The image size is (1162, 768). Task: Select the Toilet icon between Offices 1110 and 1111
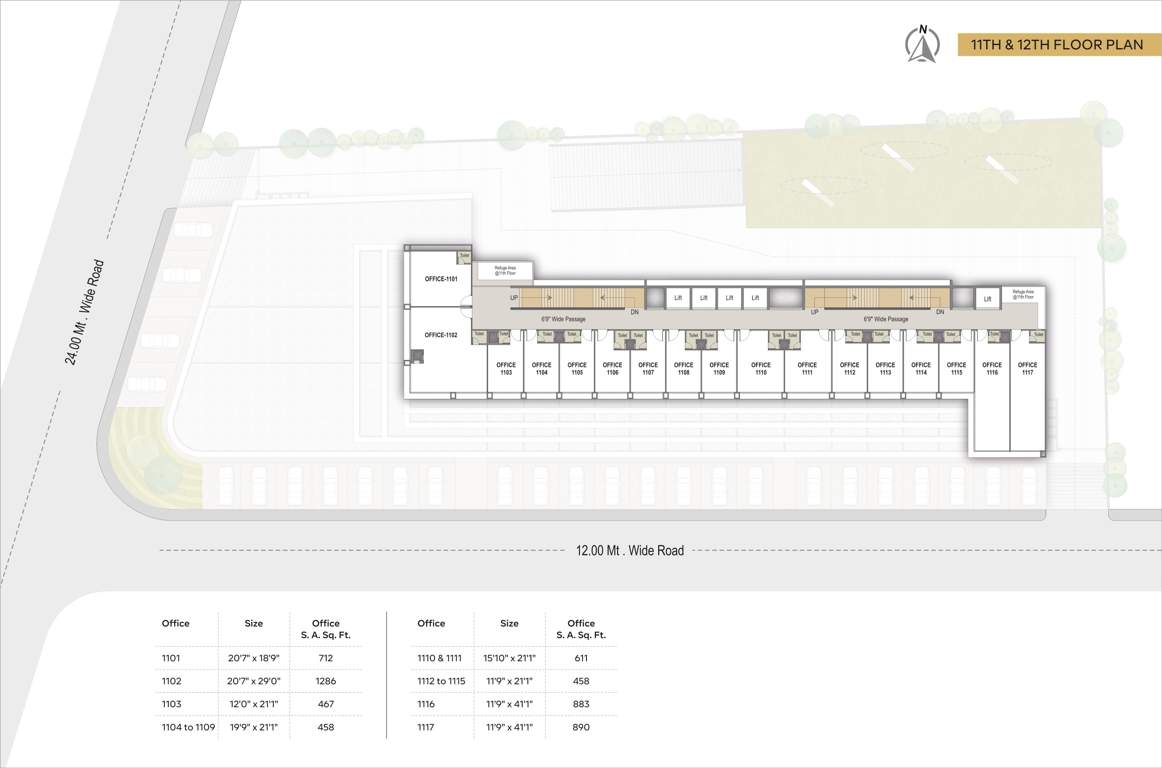tap(786, 336)
